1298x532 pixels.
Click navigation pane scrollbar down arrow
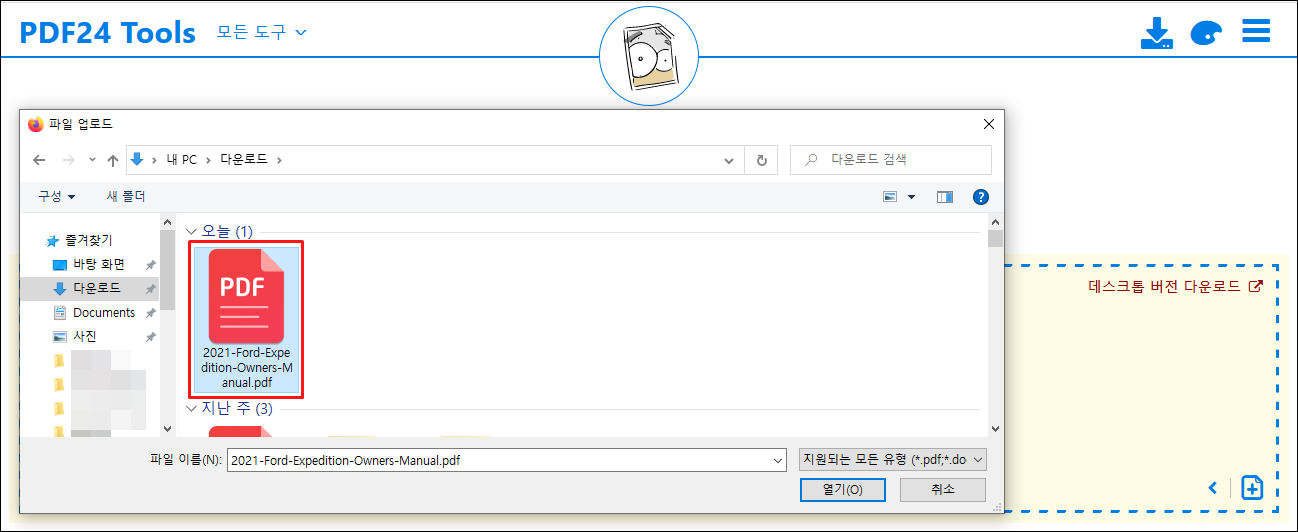click(x=167, y=427)
